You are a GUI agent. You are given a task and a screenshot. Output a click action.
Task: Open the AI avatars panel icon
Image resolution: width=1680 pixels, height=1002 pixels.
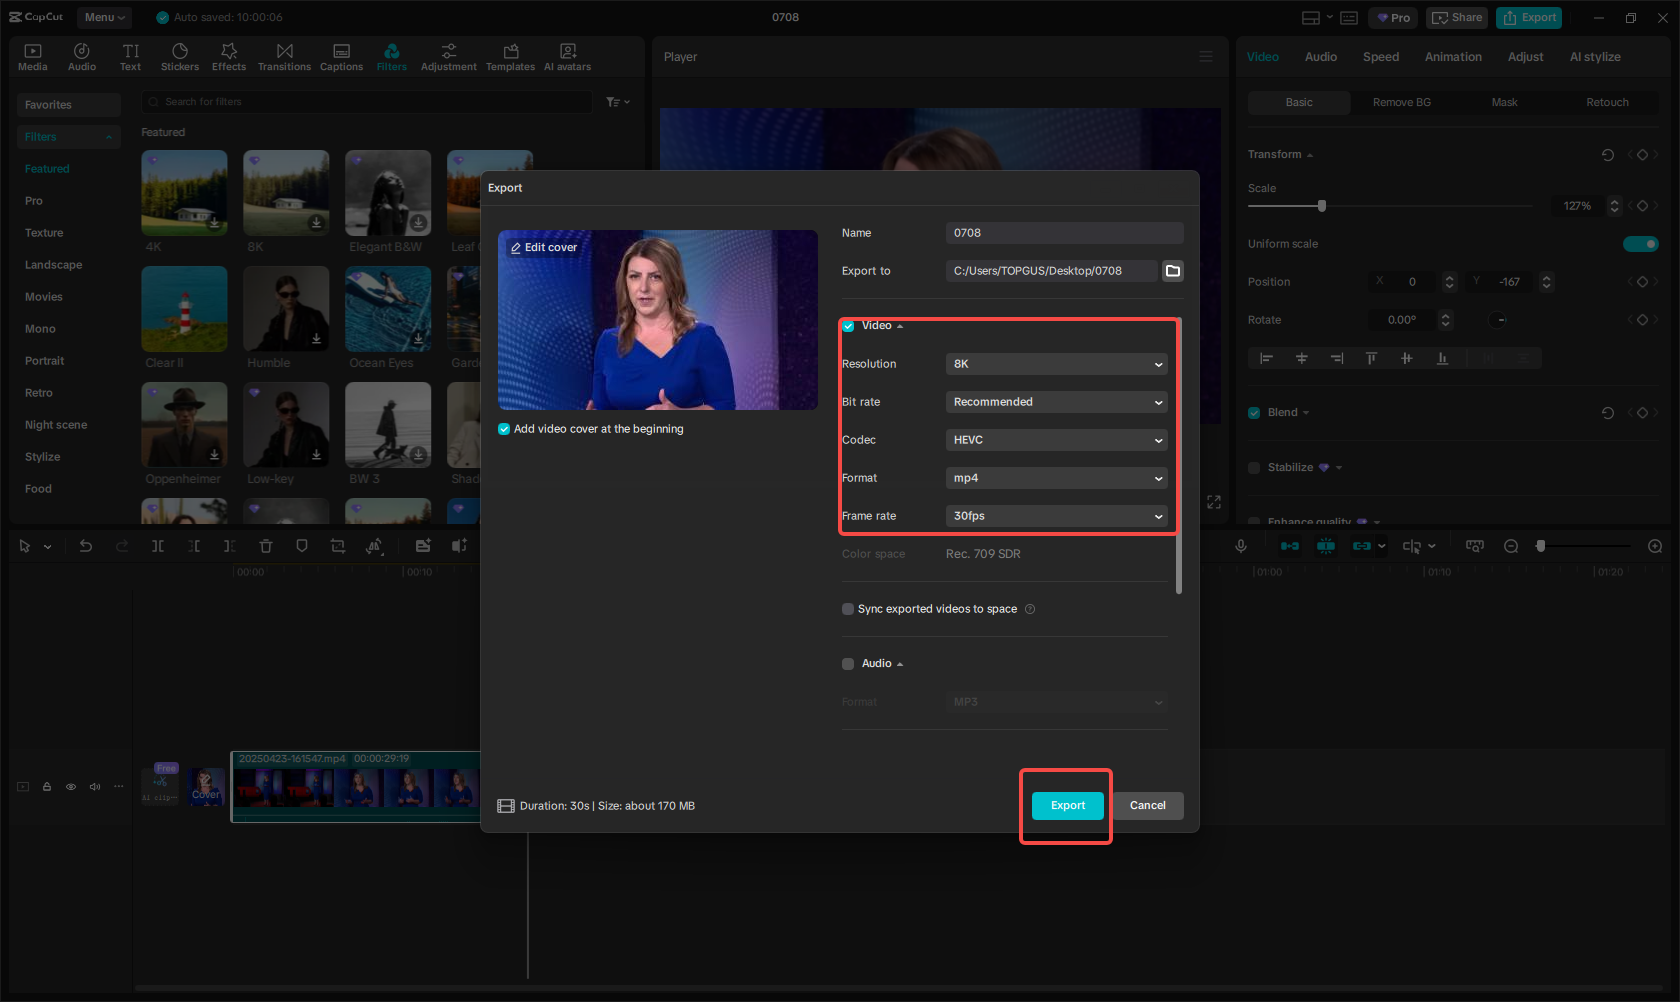[x=567, y=57]
